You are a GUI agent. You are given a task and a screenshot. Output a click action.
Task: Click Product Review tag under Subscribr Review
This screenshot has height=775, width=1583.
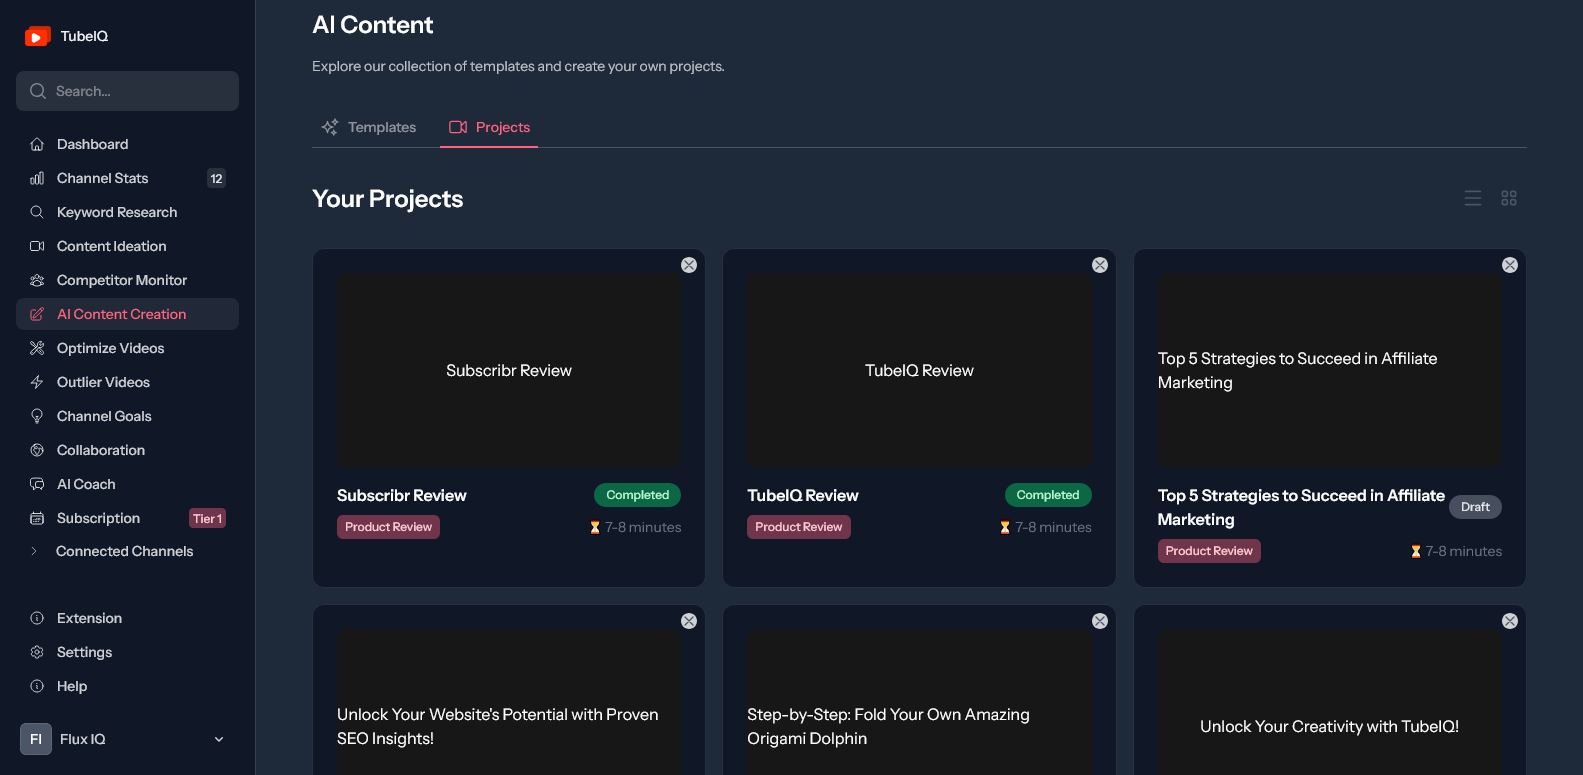[x=388, y=527]
